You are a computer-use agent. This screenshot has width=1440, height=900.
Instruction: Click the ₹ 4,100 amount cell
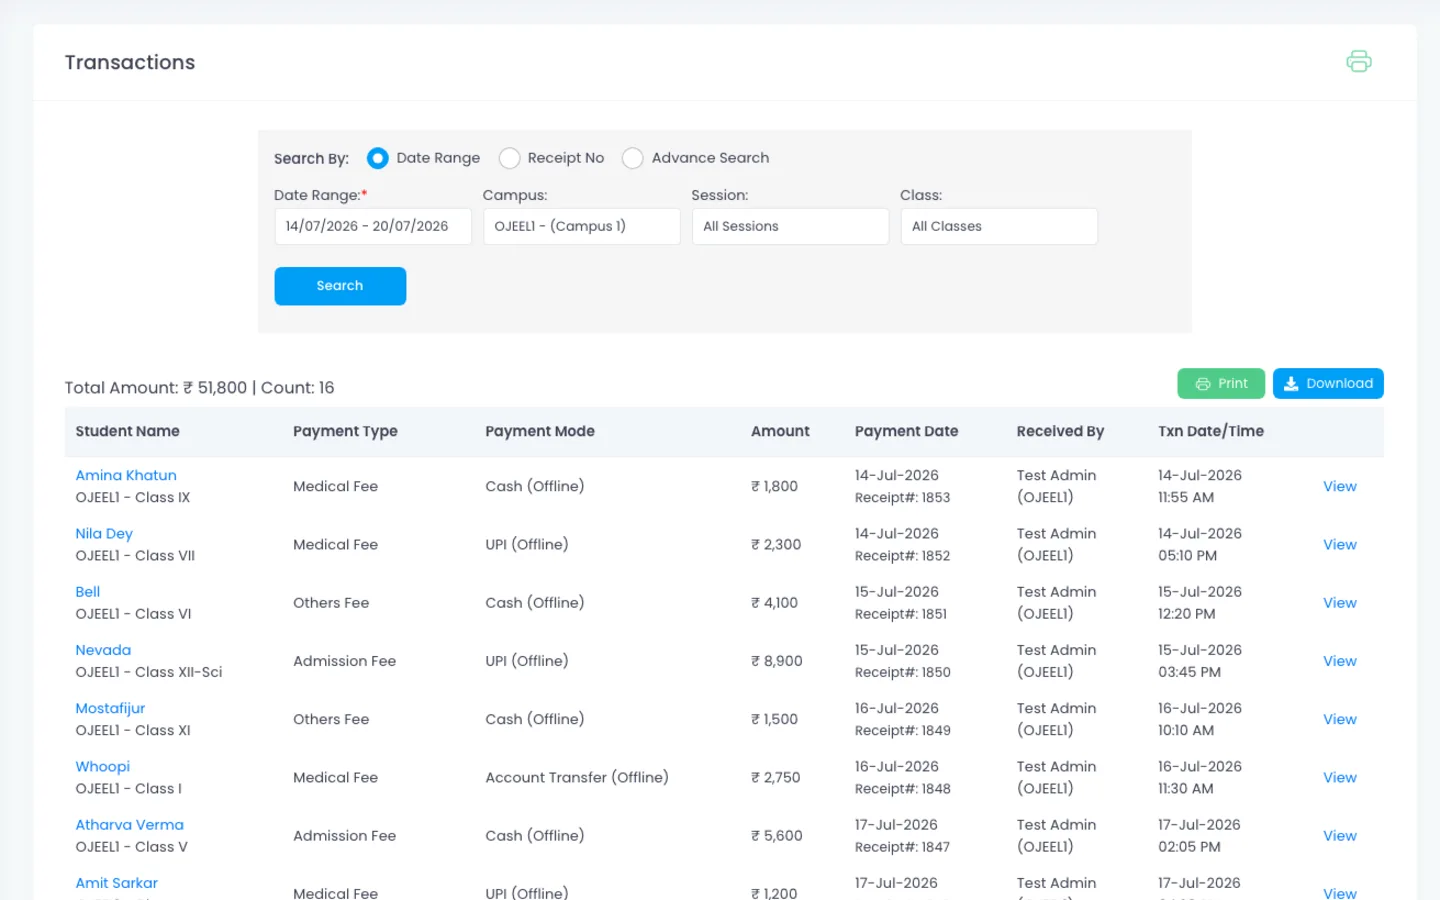(x=775, y=603)
